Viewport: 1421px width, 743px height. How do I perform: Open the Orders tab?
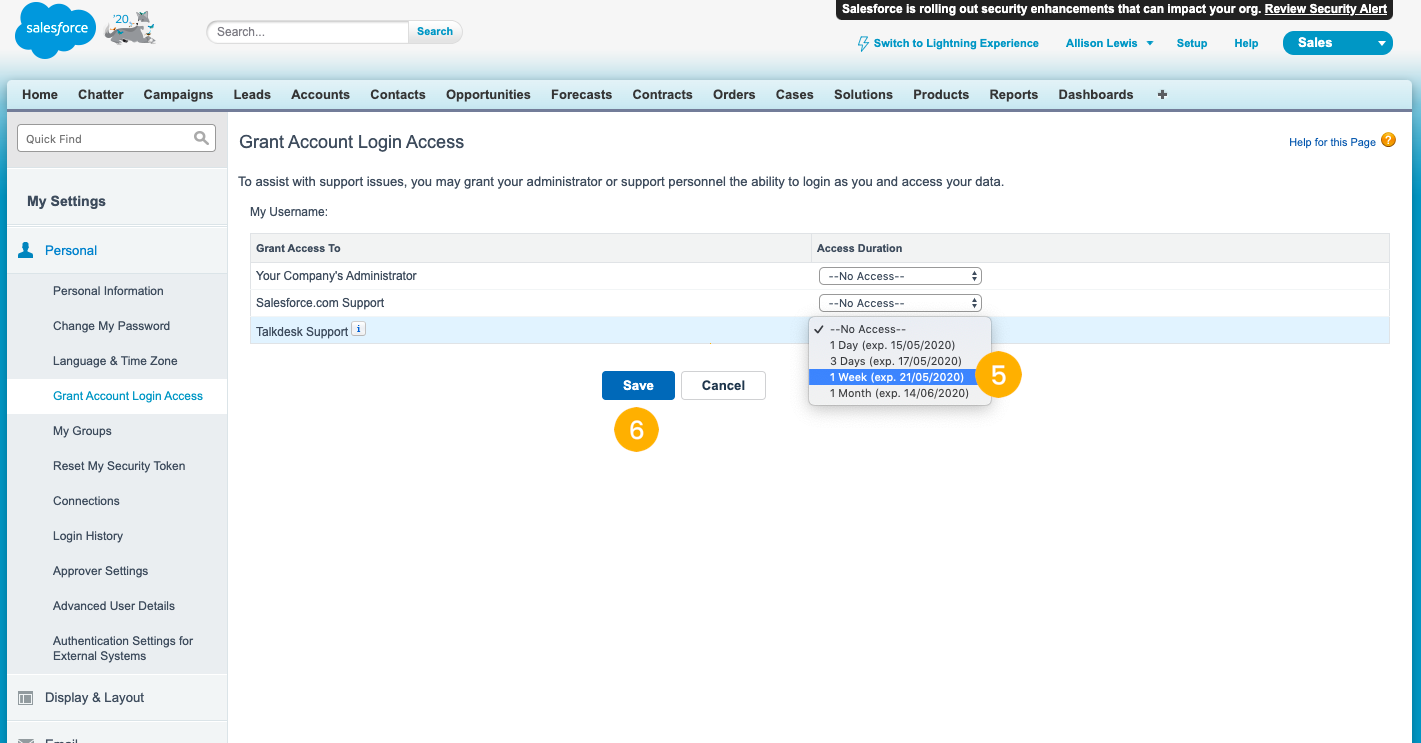pyautogui.click(x=734, y=95)
